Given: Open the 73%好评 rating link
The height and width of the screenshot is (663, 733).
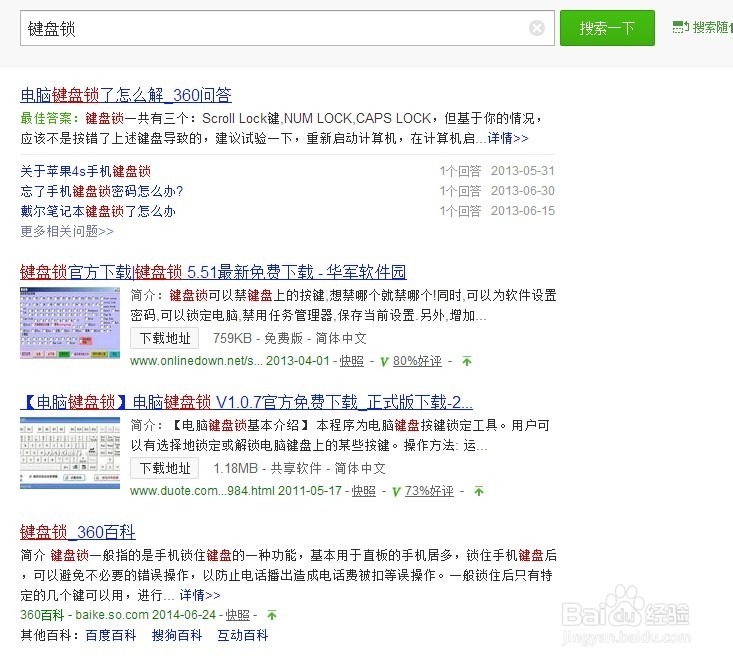Looking at the screenshot, I should 429,491.
